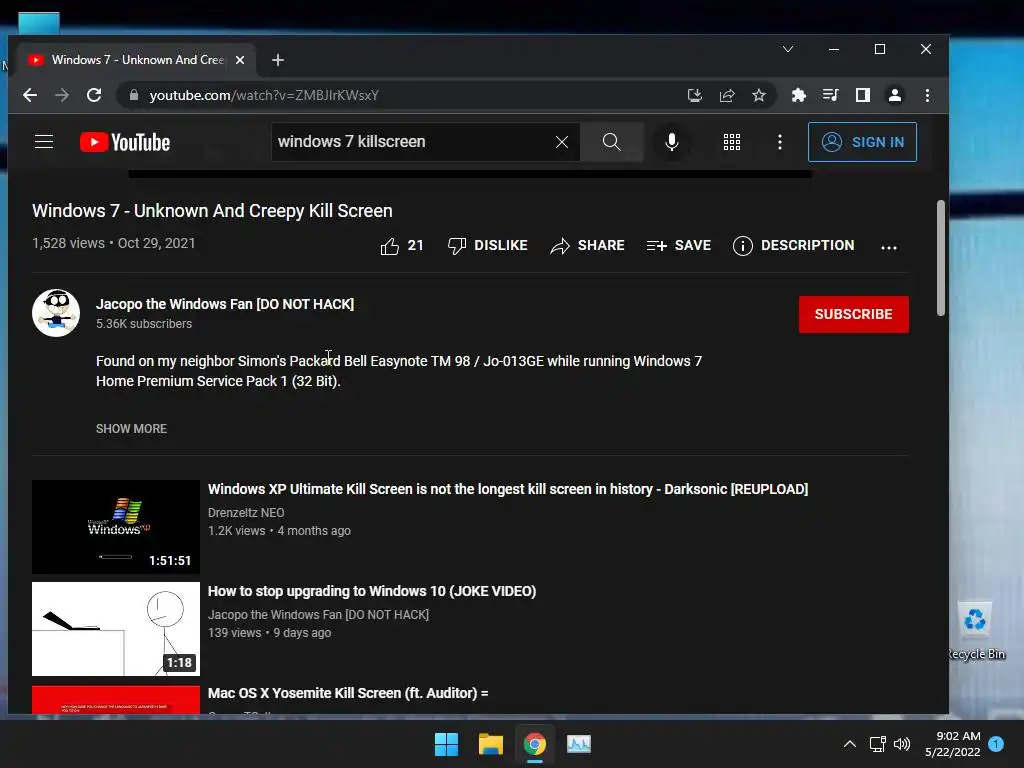The image size is (1024, 768).
Task: Close the YouTube browser tab
Action: pyautogui.click(x=240, y=59)
